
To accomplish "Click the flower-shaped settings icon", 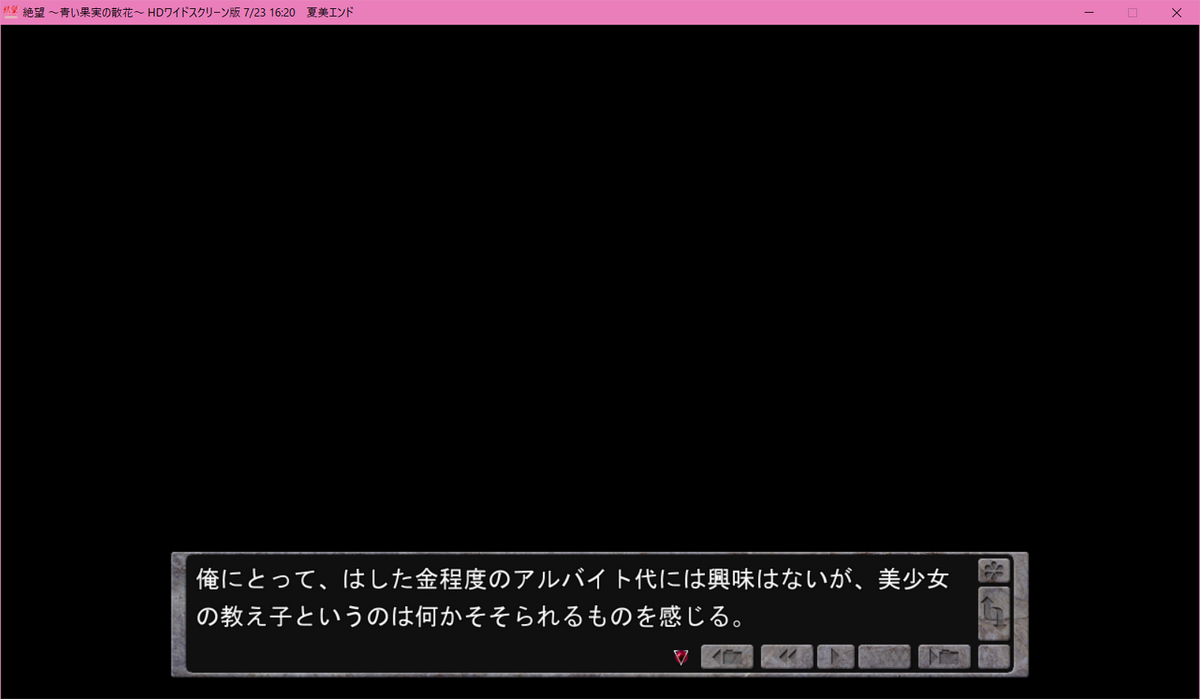I will click(993, 570).
